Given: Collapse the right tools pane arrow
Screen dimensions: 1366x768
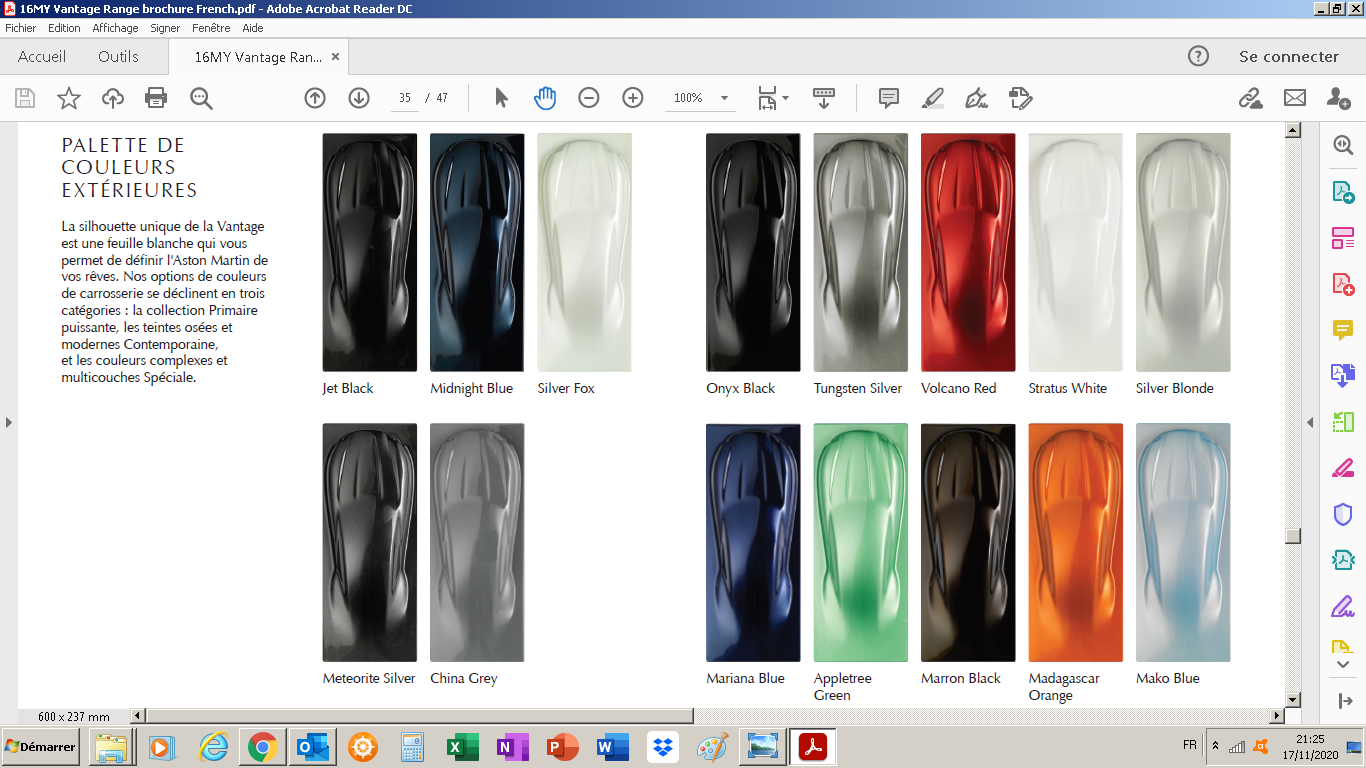Looking at the screenshot, I should point(1310,423).
